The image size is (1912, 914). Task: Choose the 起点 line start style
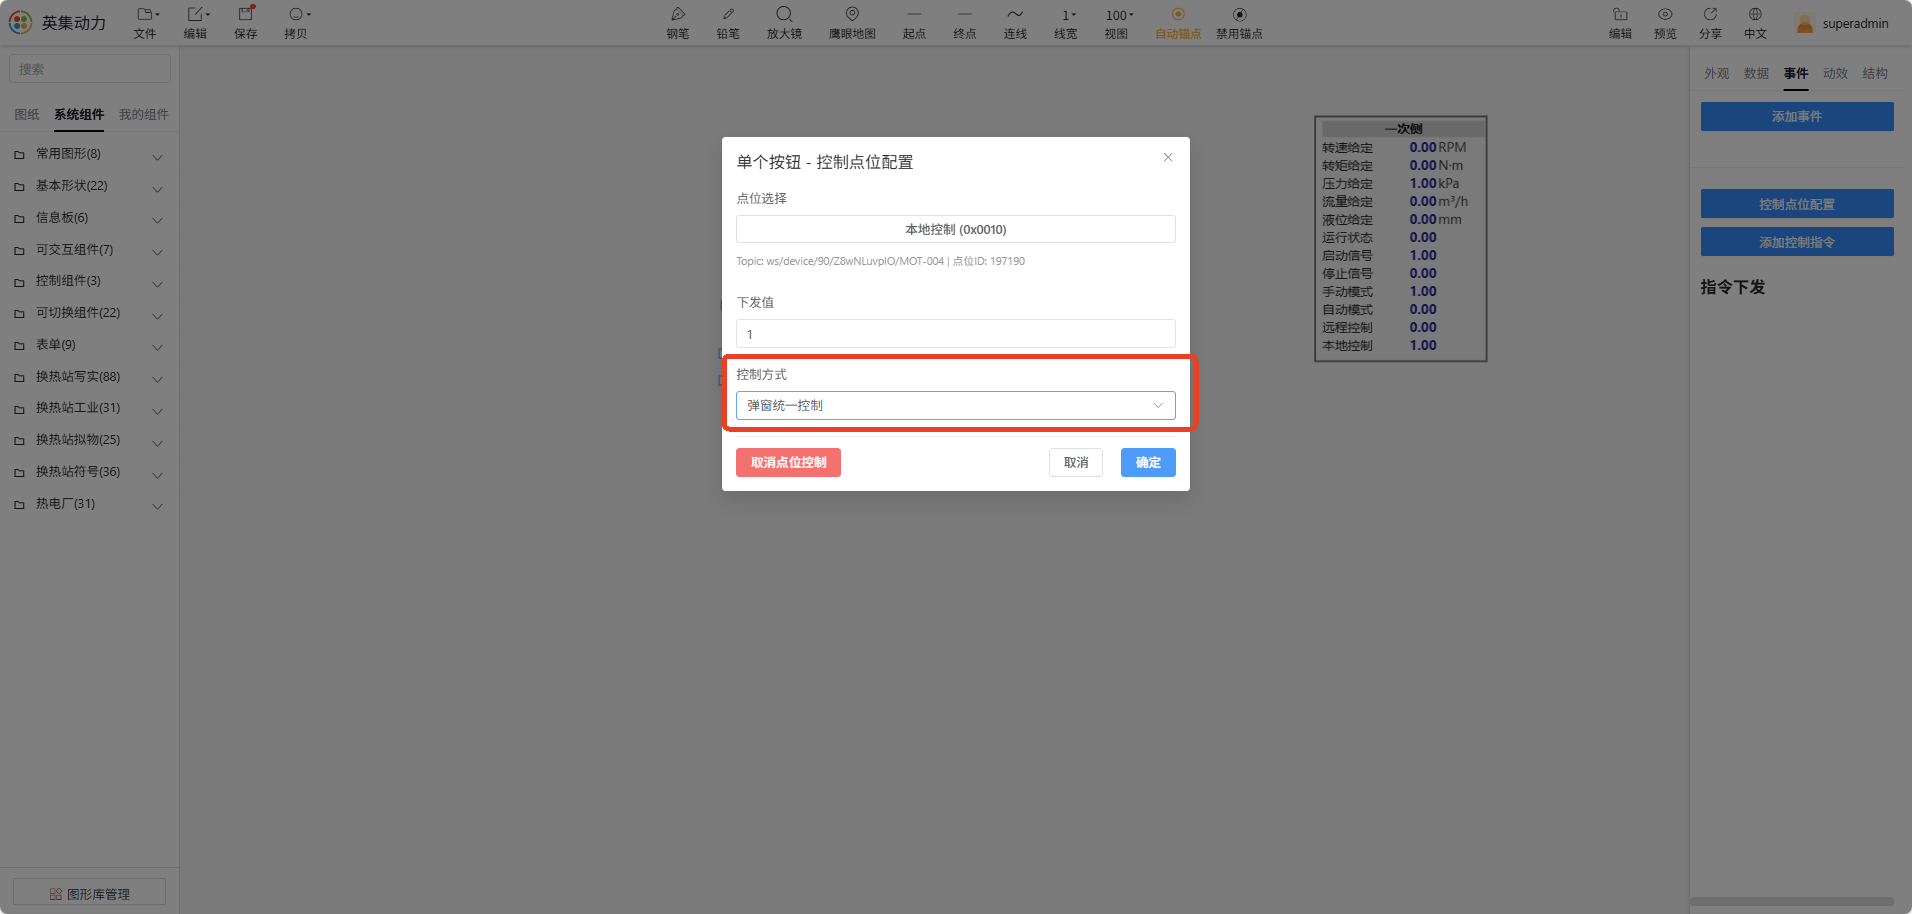click(x=914, y=22)
